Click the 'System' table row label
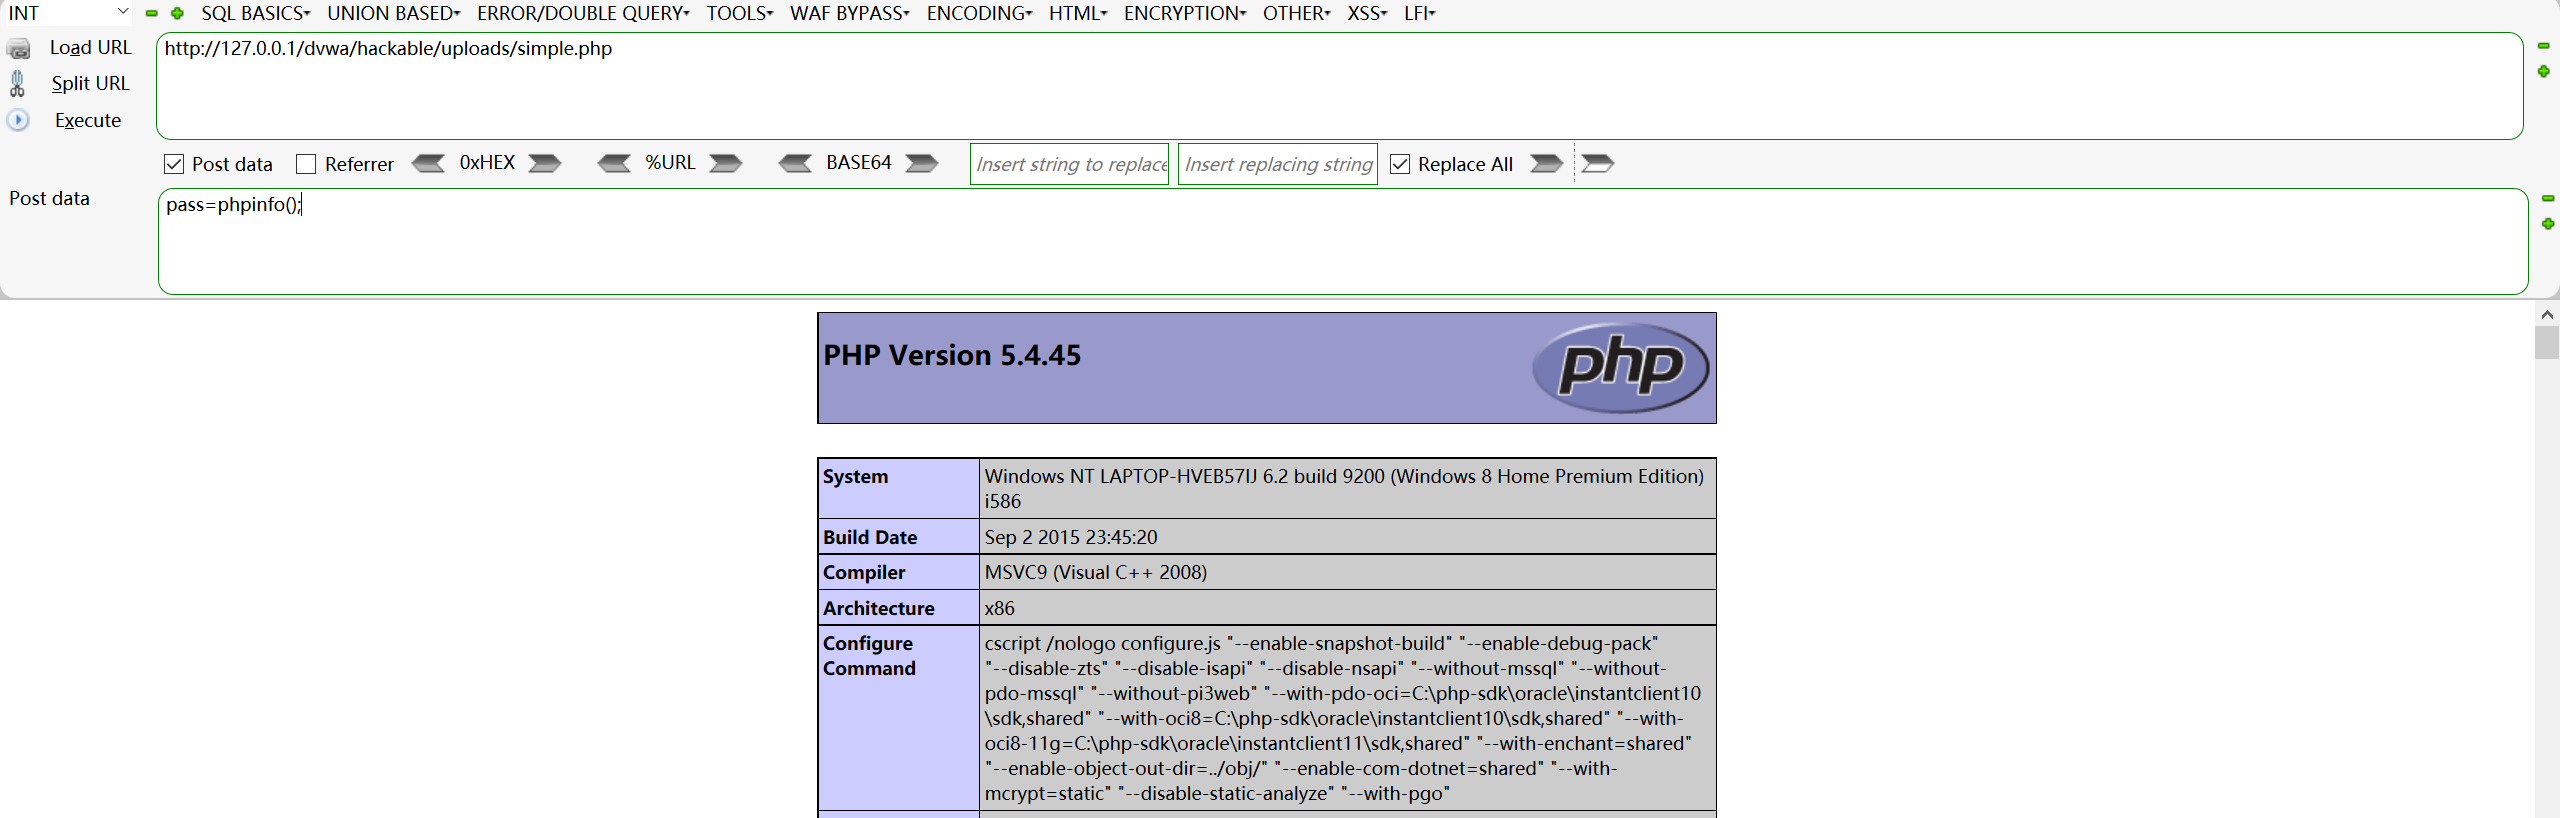Screen dimensions: 2560x818 tap(855, 477)
